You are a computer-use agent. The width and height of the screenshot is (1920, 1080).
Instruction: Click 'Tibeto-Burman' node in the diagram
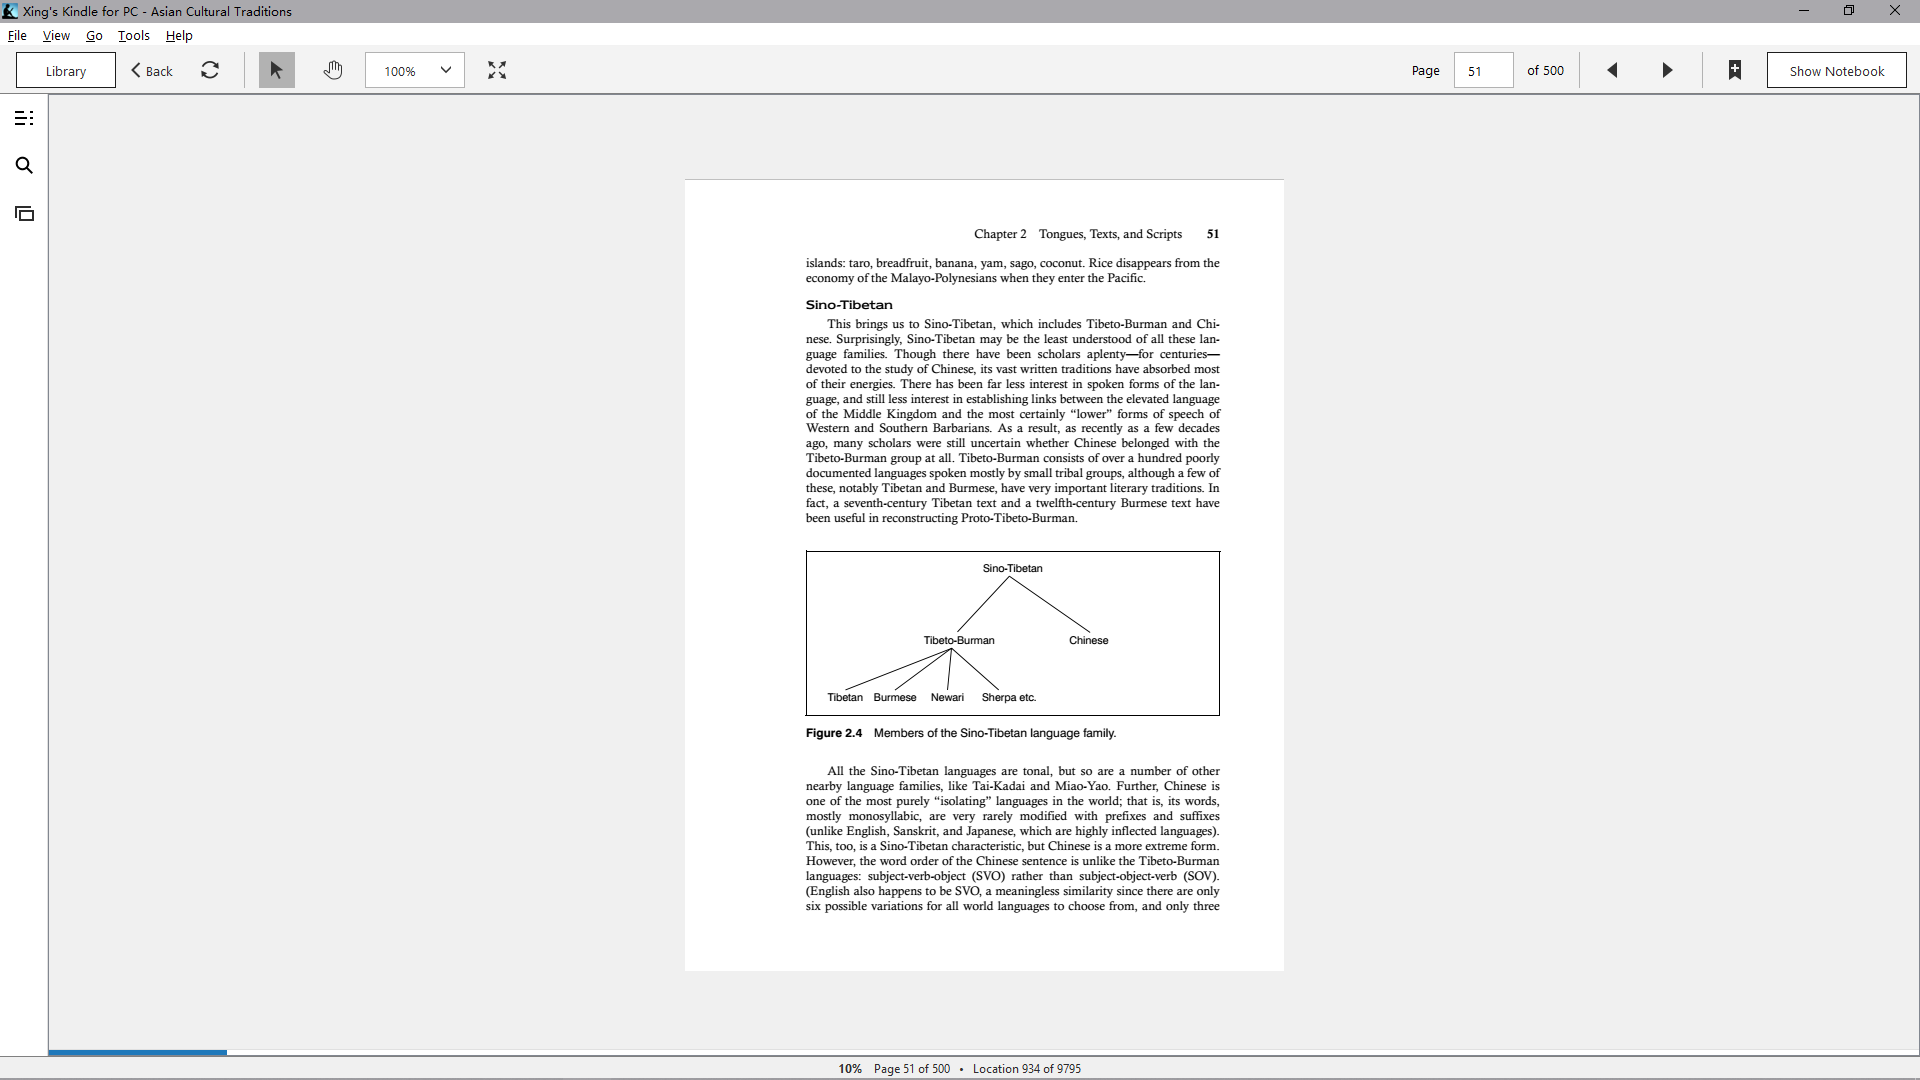958,640
